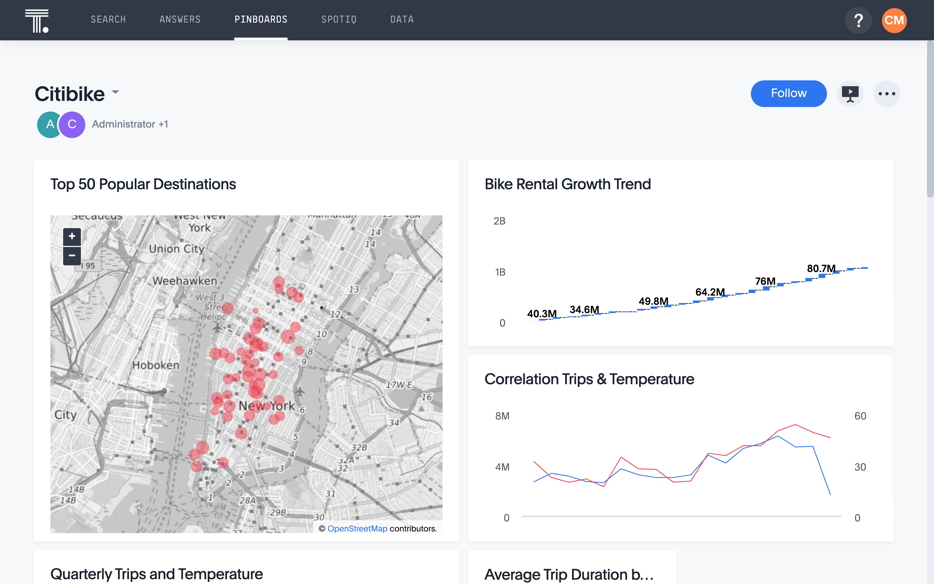Click the Average Trip Duration card title
This screenshot has height=584, width=934.
coord(569,574)
